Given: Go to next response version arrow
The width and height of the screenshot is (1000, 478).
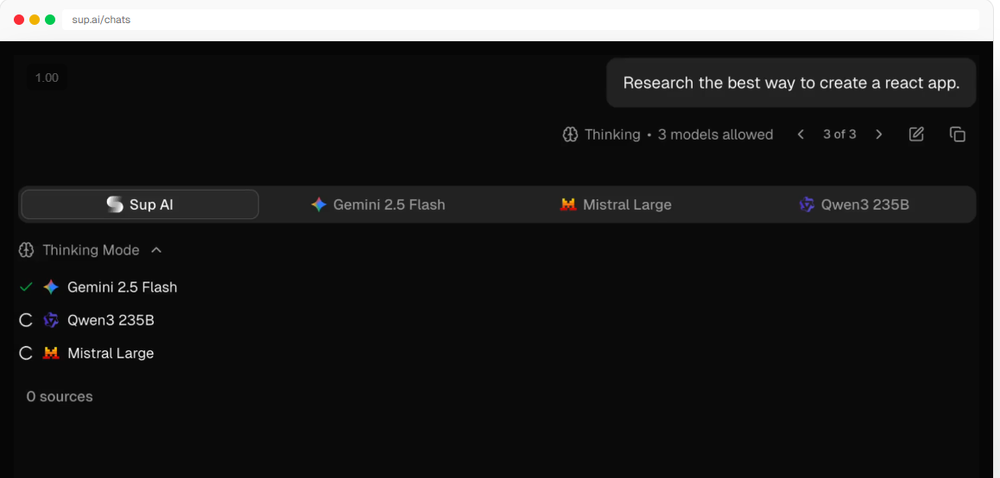Looking at the screenshot, I should tap(879, 134).
